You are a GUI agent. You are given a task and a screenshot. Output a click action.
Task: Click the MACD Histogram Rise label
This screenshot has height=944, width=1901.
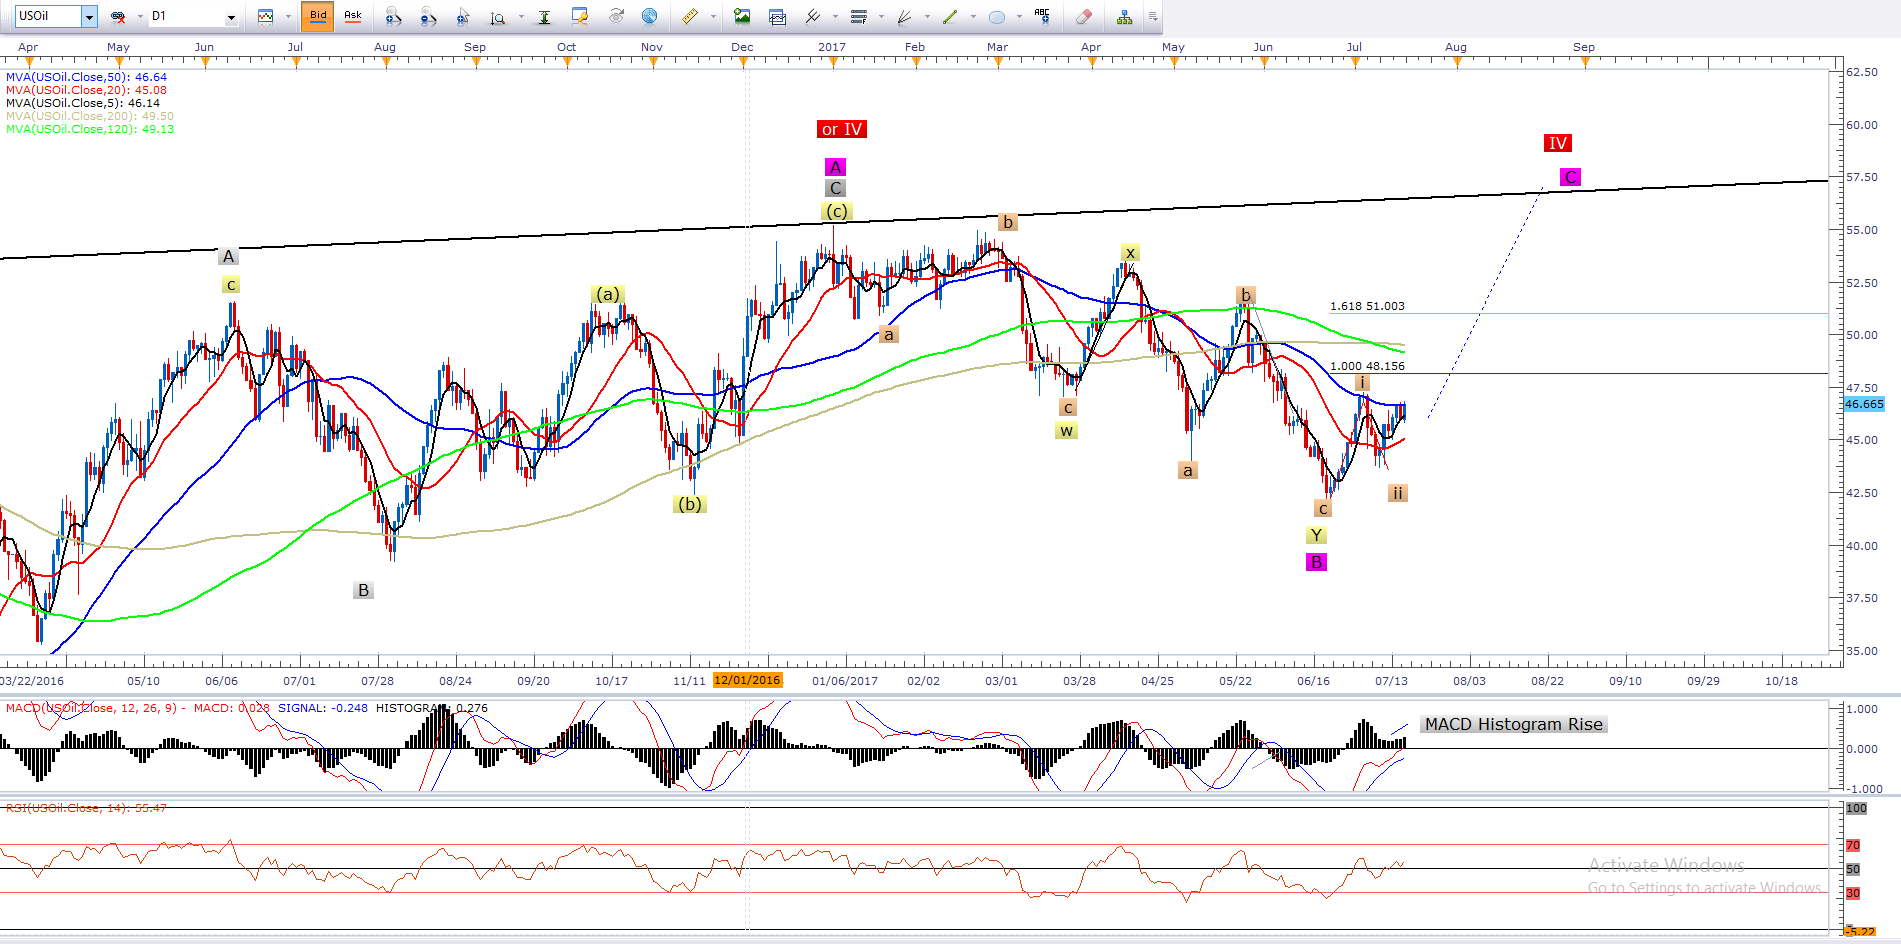coord(1513,724)
